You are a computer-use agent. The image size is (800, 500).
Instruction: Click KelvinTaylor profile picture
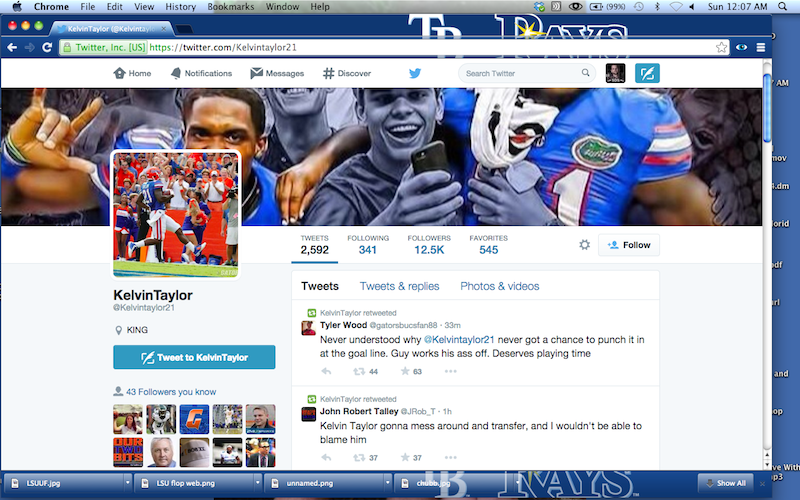coord(176,215)
